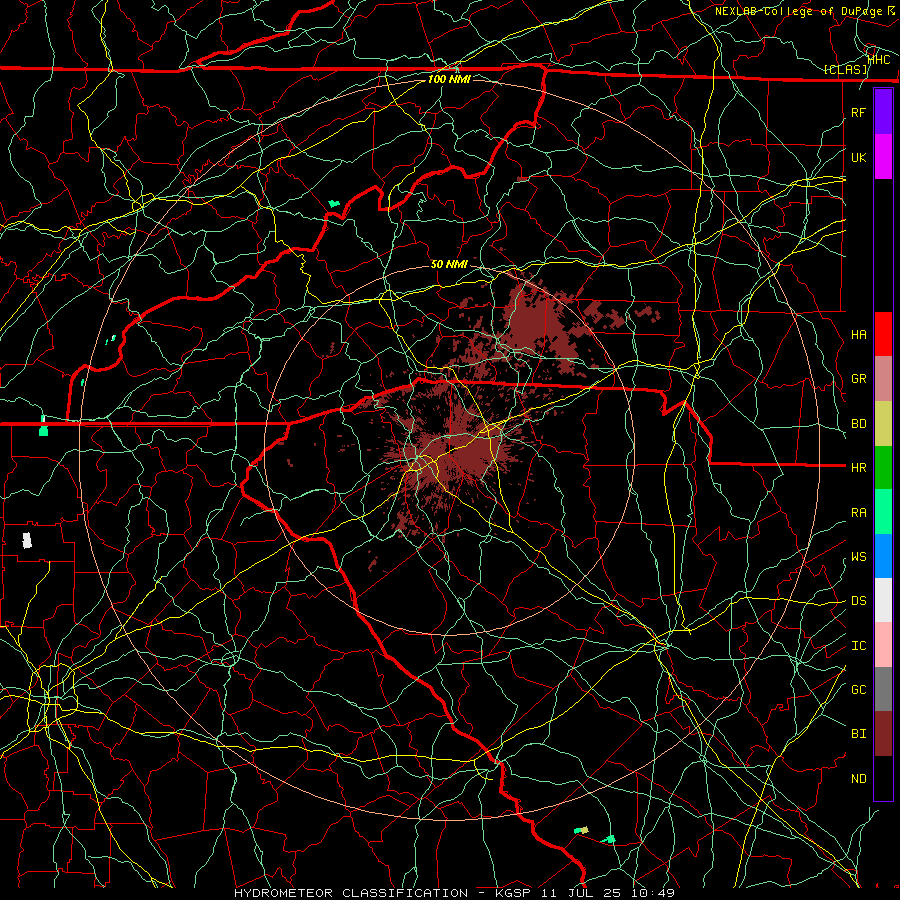Screen dimensions: 900x900
Task: Click the RA legend label
Action: (858, 513)
